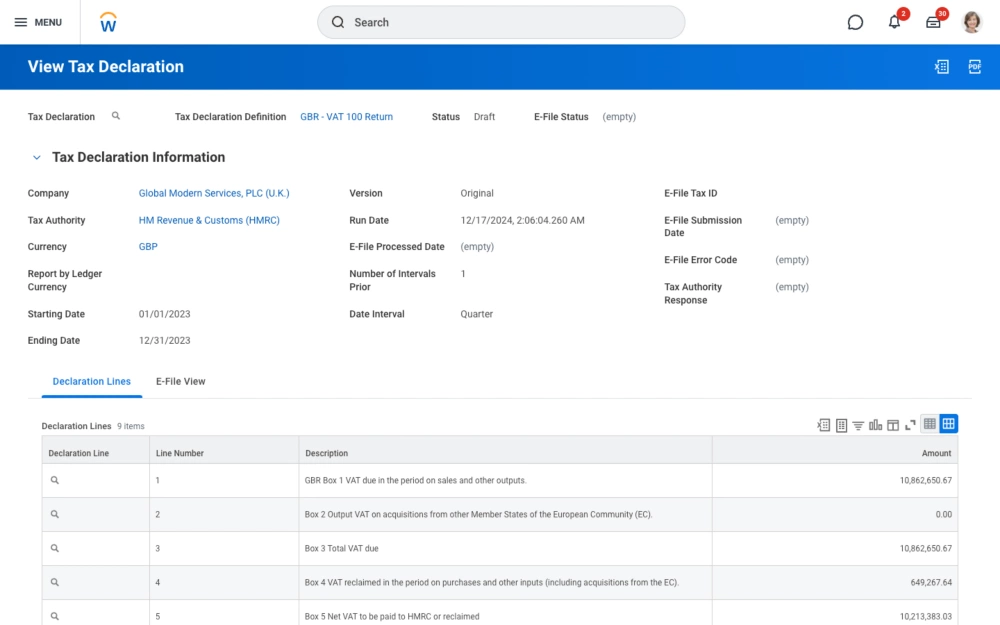Open the Notifications bell
This screenshot has width=1000, height=625.
tap(894, 21)
